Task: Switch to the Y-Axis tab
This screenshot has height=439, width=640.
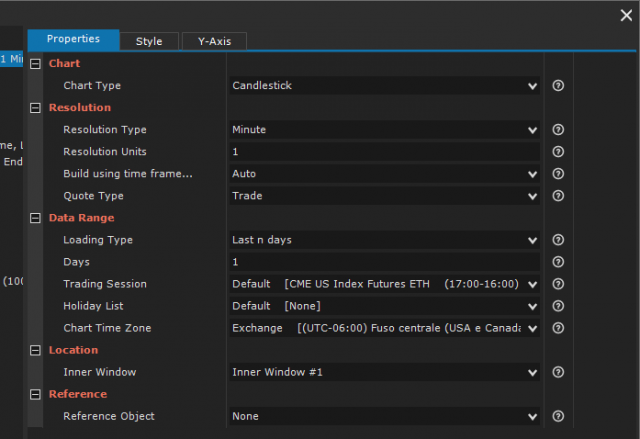Action: [214, 41]
